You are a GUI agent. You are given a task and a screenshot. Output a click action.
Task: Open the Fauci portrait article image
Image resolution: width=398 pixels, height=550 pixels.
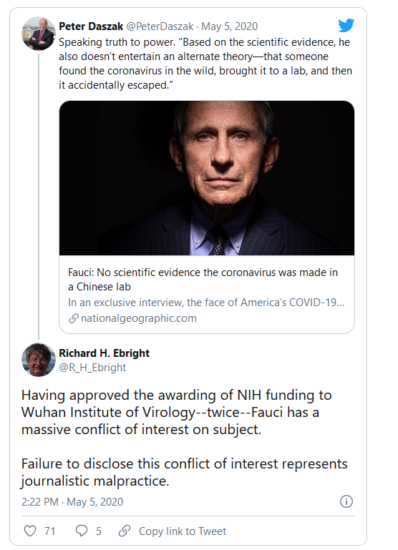tap(207, 178)
